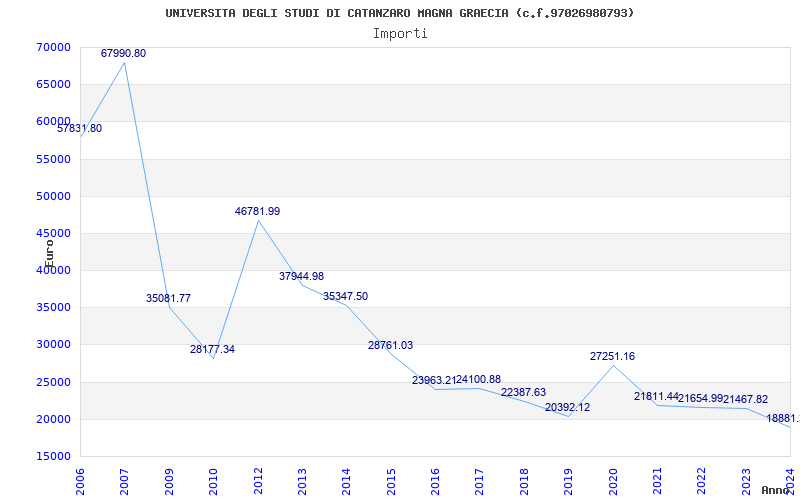The height and width of the screenshot is (500, 800).
Task: Click the x-axis year 2021
Action: click(x=657, y=482)
